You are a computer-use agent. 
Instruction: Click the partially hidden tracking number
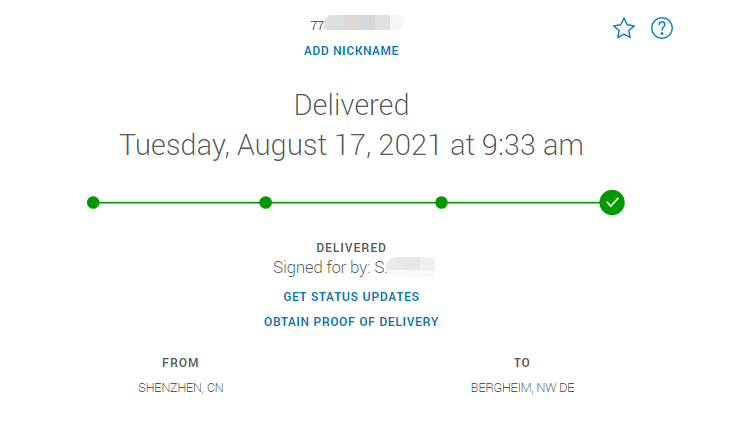[x=357, y=23]
